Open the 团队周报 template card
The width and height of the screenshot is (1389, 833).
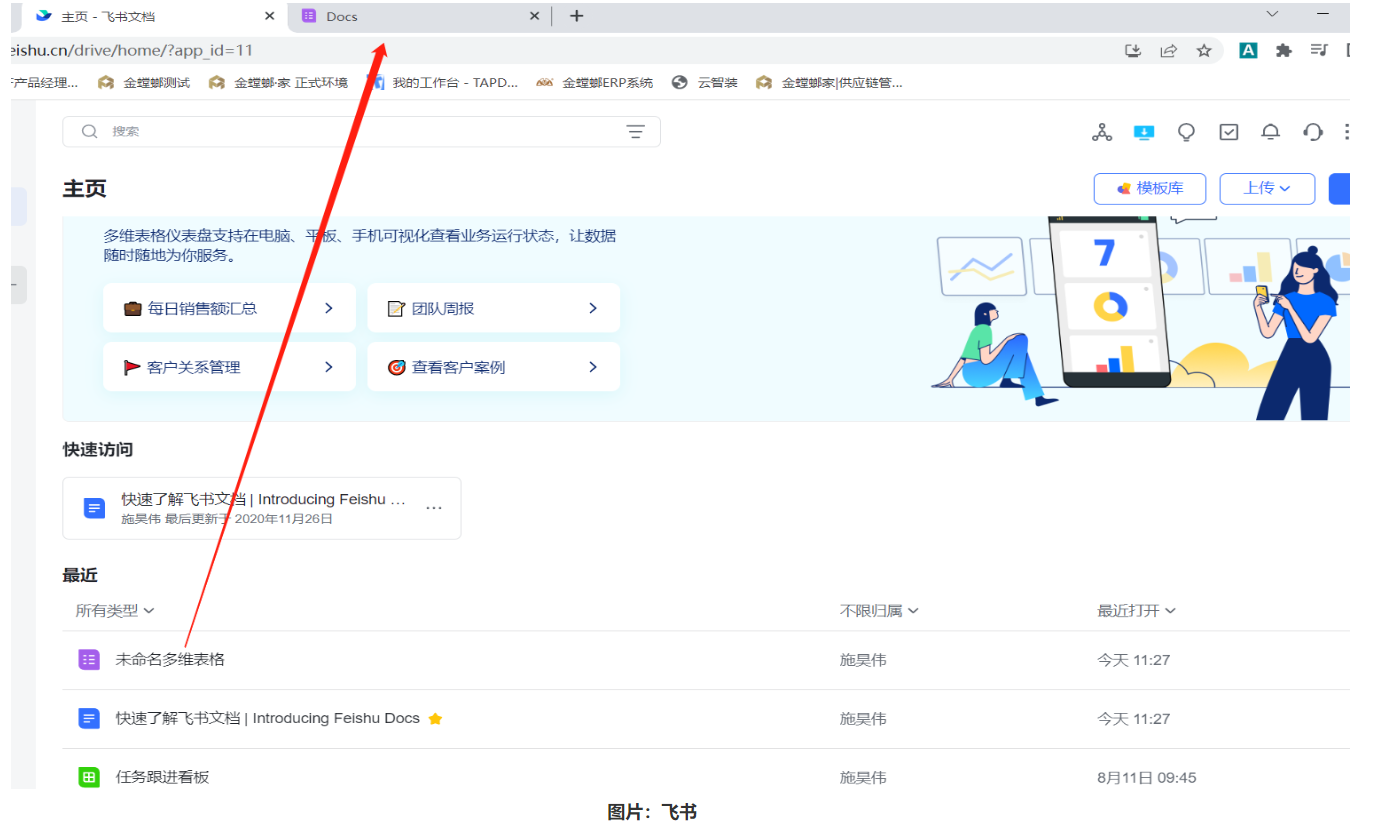pos(493,308)
